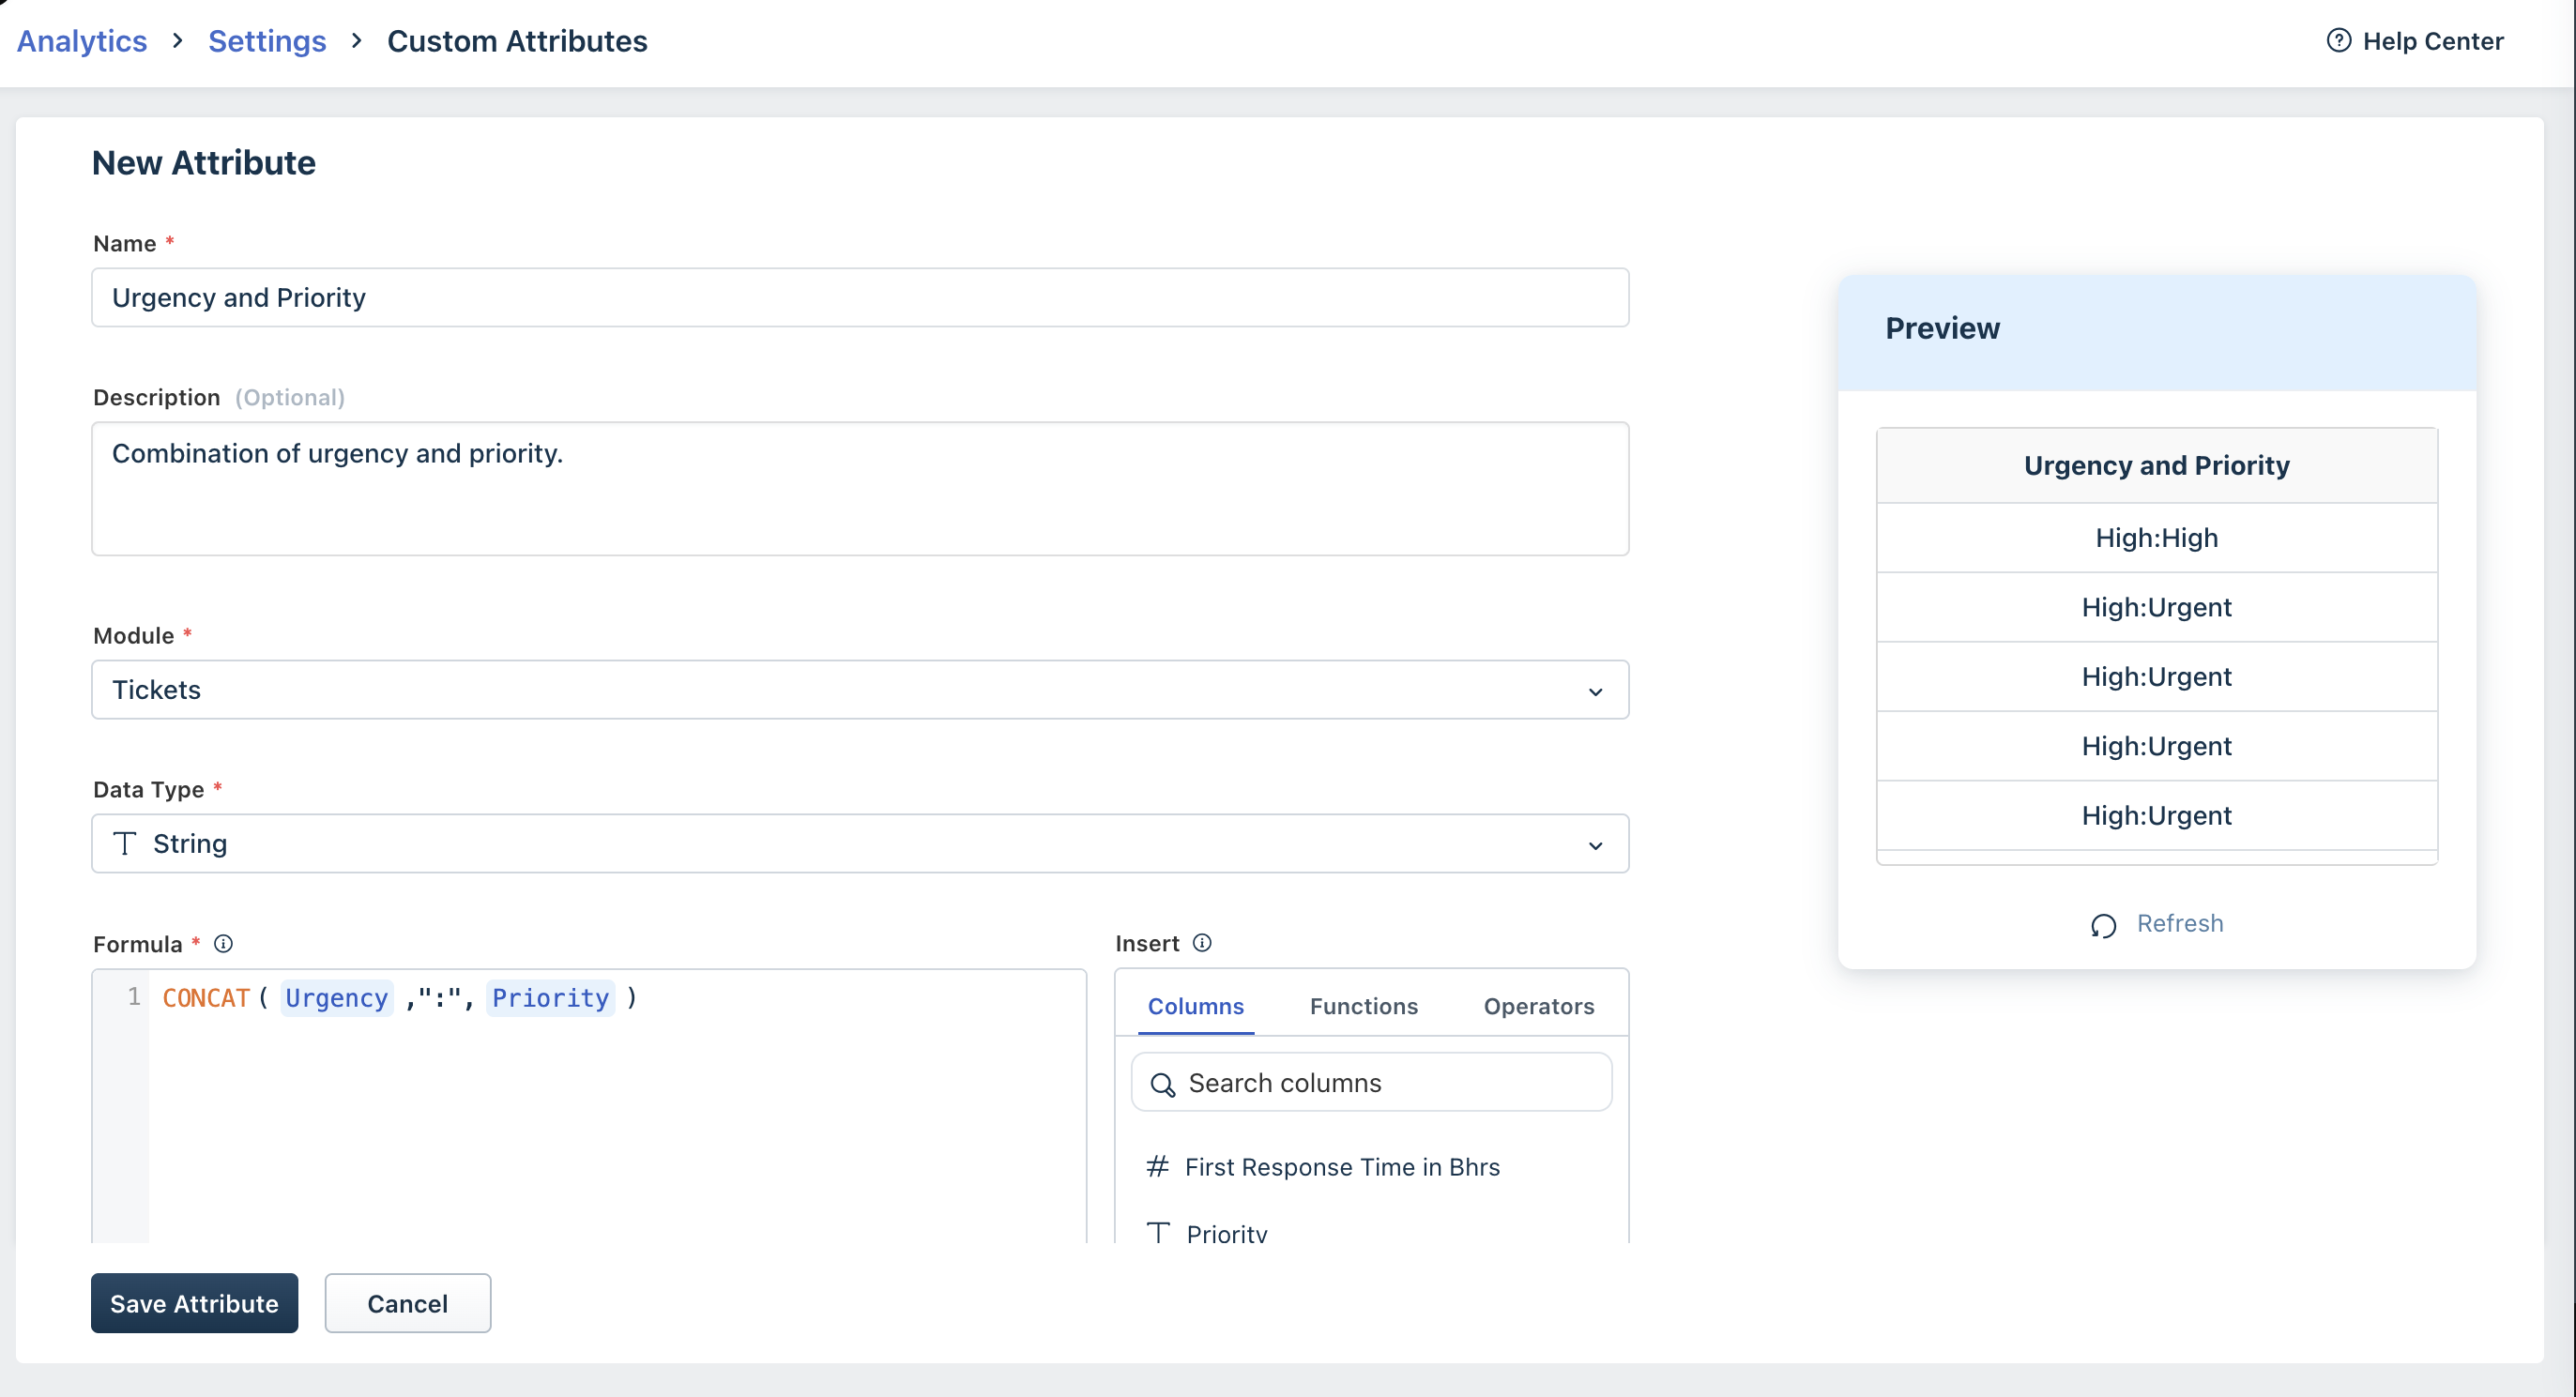Screen dimensions: 2576x1397
Task: Switch to the Functions tab
Action: pos(1363,1006)
